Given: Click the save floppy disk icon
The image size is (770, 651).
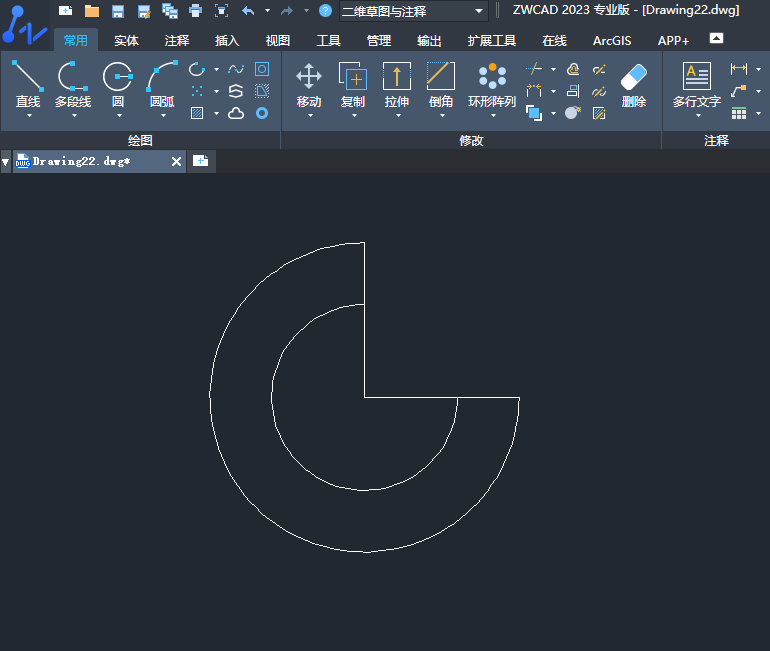Looking at the screenshot, I should pyautogui.click(x=118, y=11).
